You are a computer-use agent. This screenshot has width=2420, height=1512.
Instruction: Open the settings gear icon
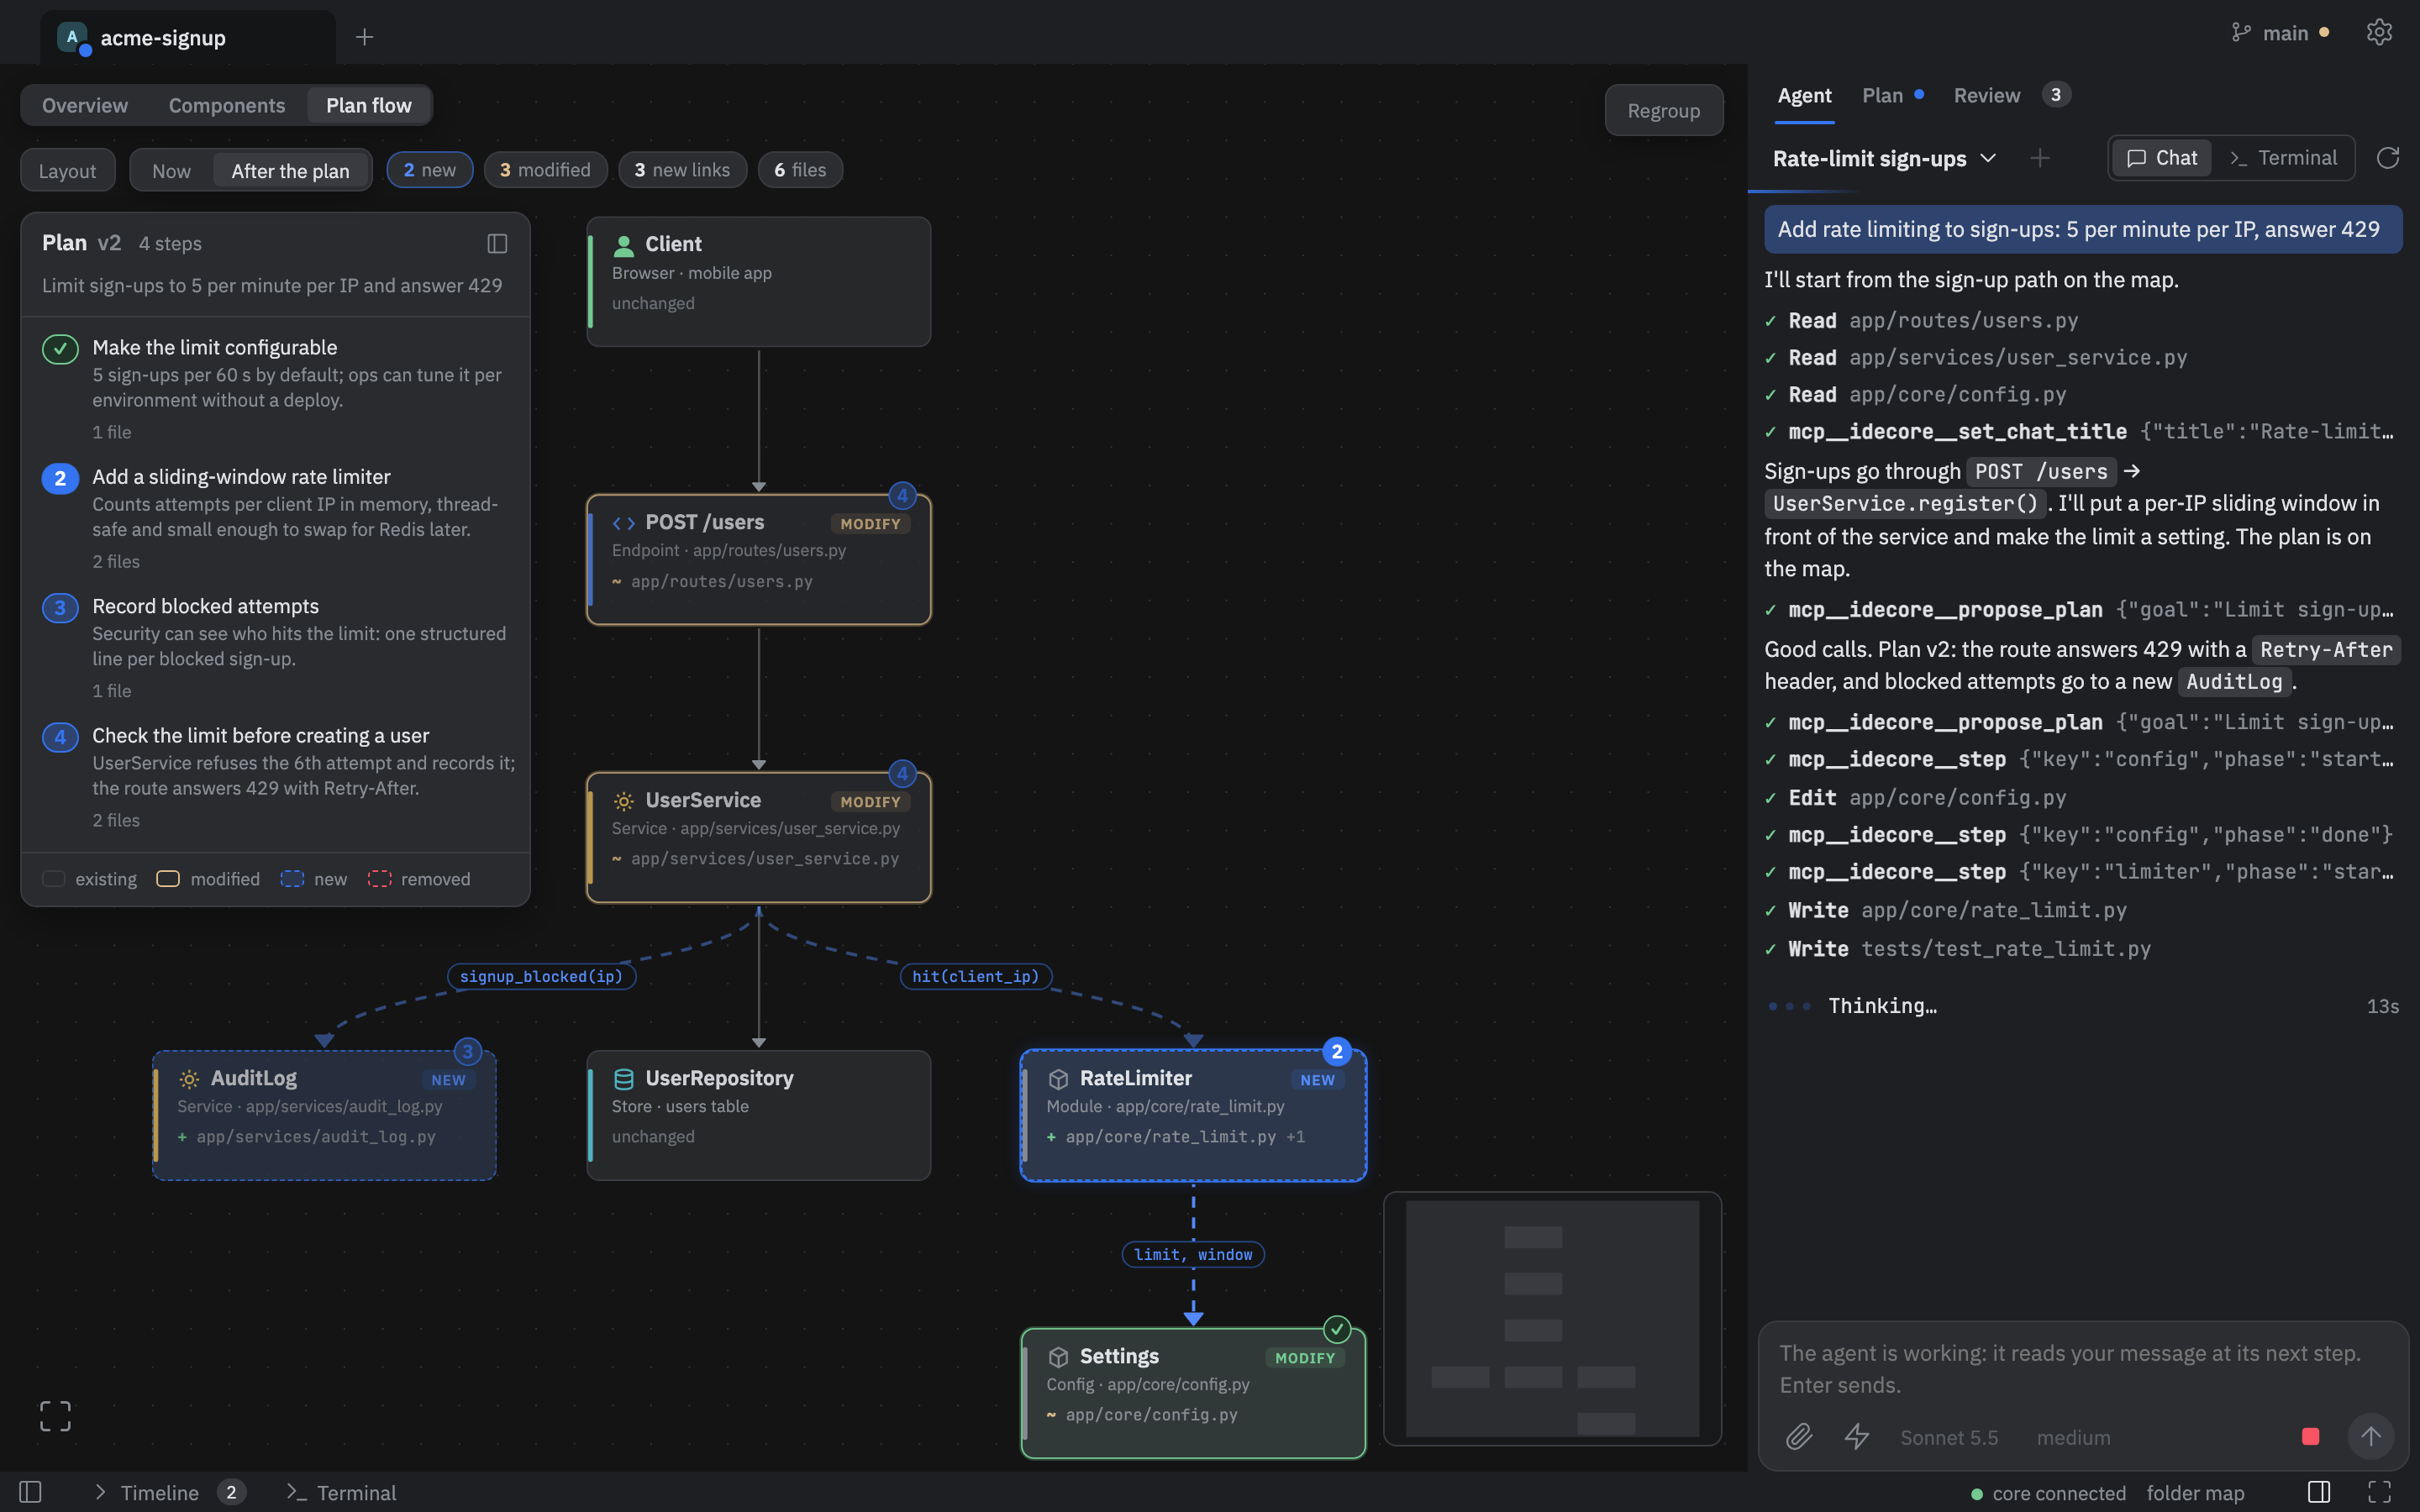(2379, 32)
